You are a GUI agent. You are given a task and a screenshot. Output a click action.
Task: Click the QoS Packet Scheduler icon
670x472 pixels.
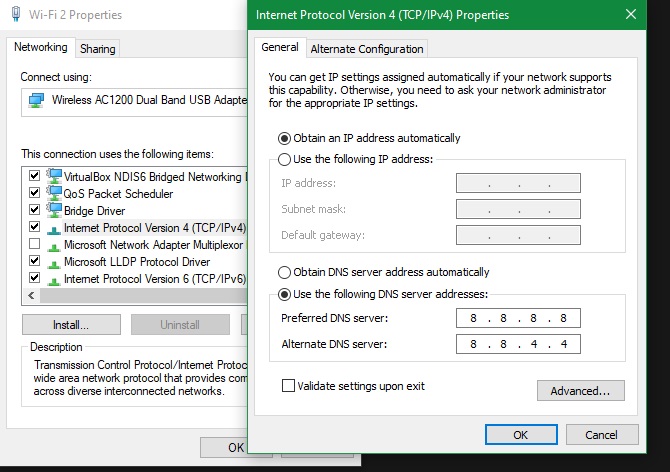[54, 193]
